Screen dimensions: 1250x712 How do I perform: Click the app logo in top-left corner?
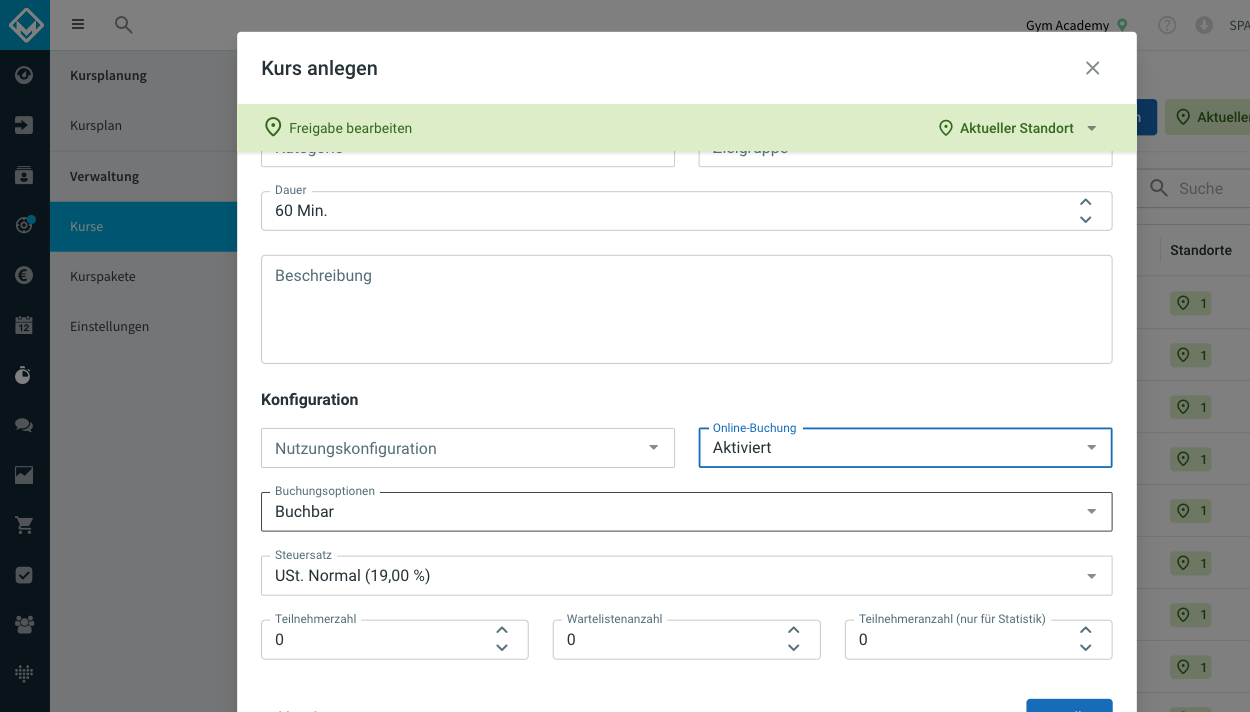(25, 25)
